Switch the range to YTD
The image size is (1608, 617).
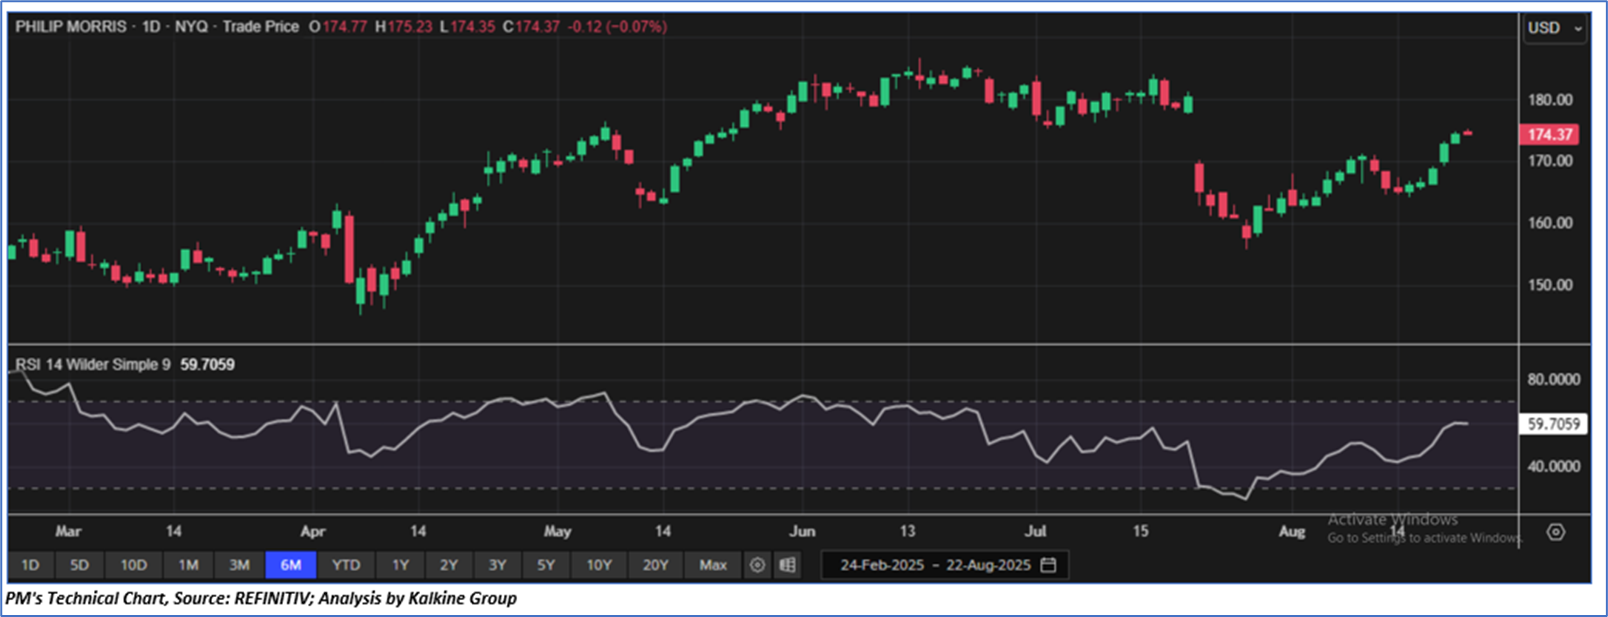pos(346,565)
